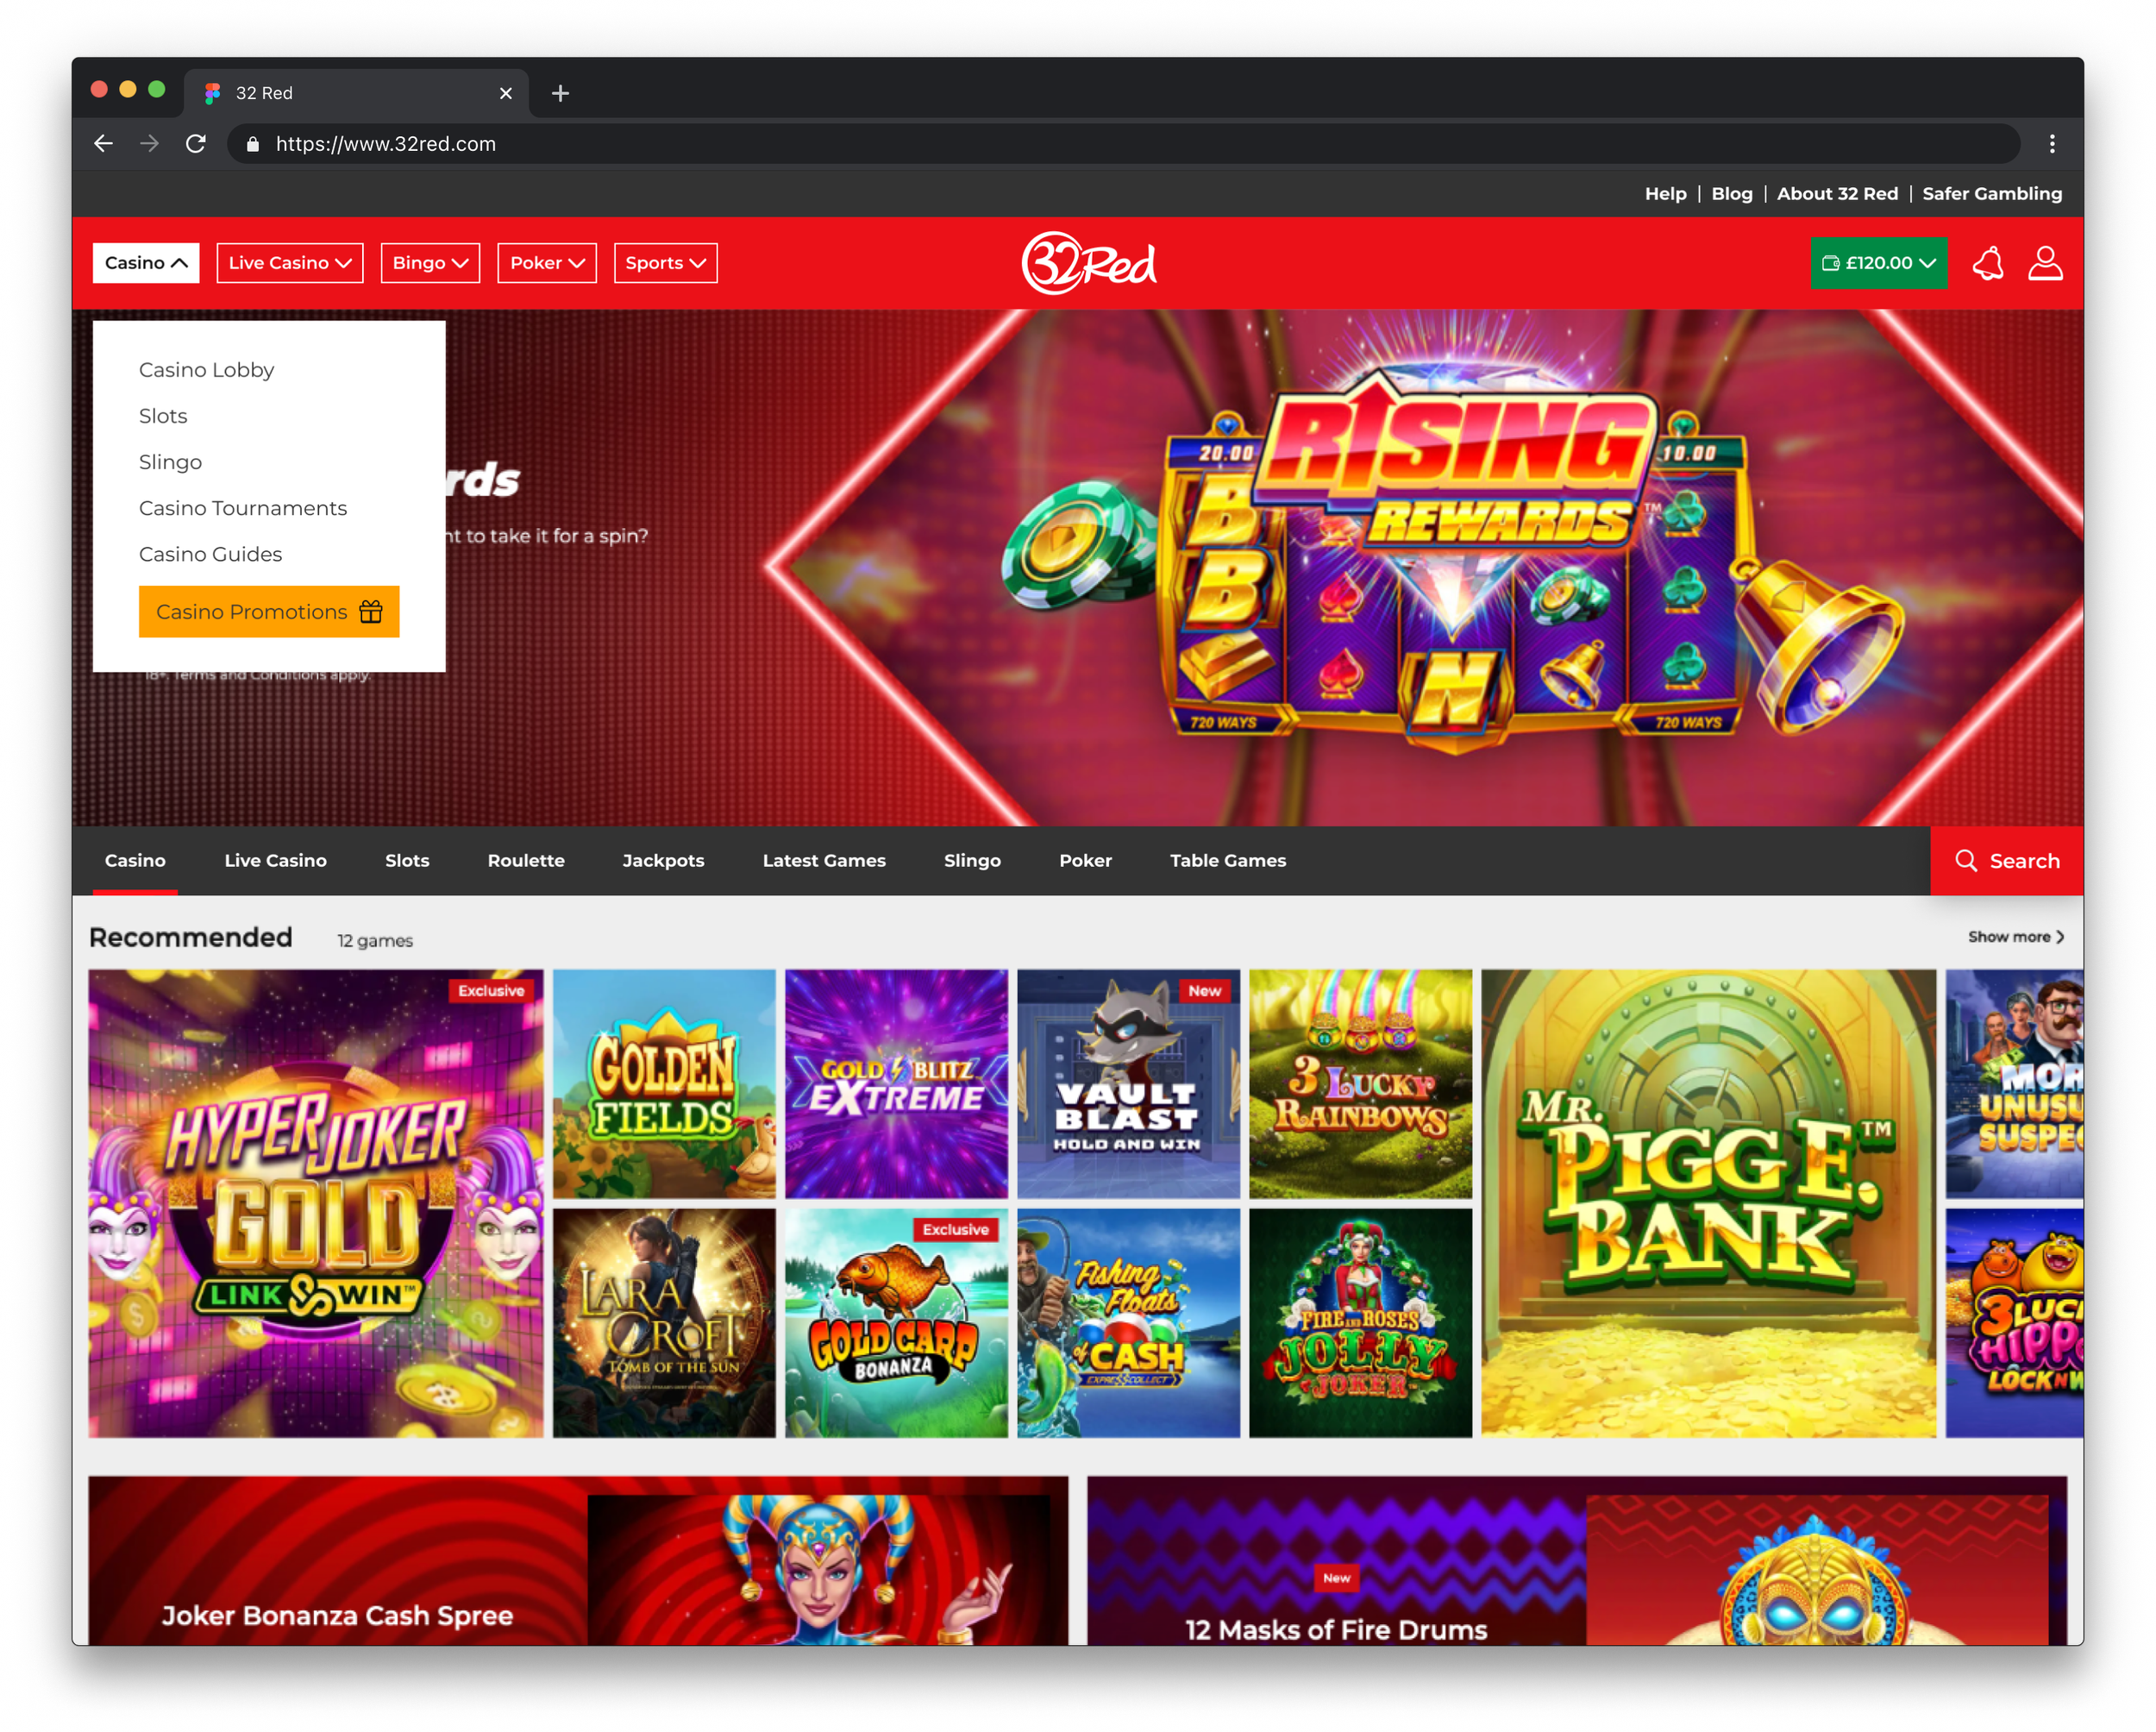Screen dimensions: 2156x1732
Task: Click the 32Red logo
Action: pos(1088,263)
